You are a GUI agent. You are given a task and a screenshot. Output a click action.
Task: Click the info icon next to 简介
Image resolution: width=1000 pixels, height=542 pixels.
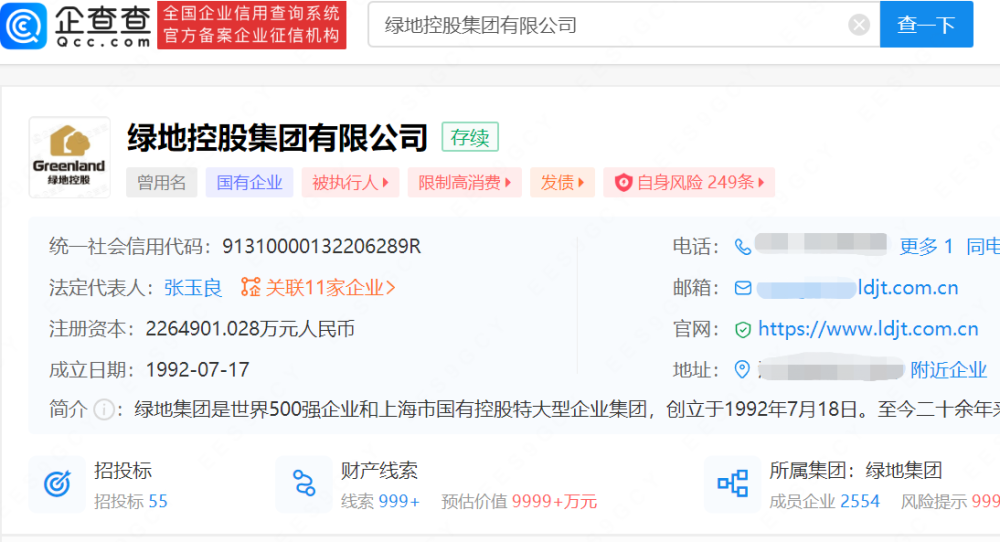(103, 409)
